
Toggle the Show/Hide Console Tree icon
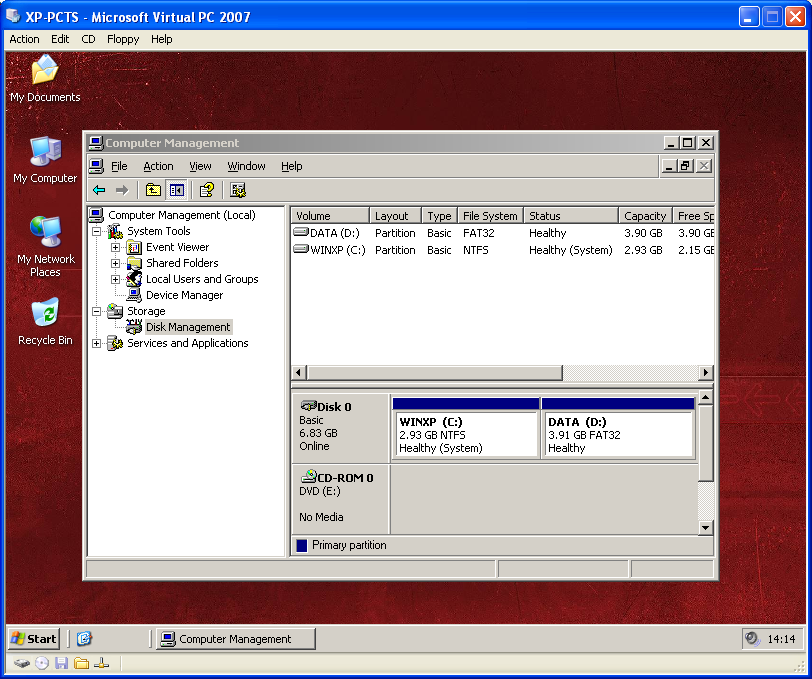[x=177, y=190]
